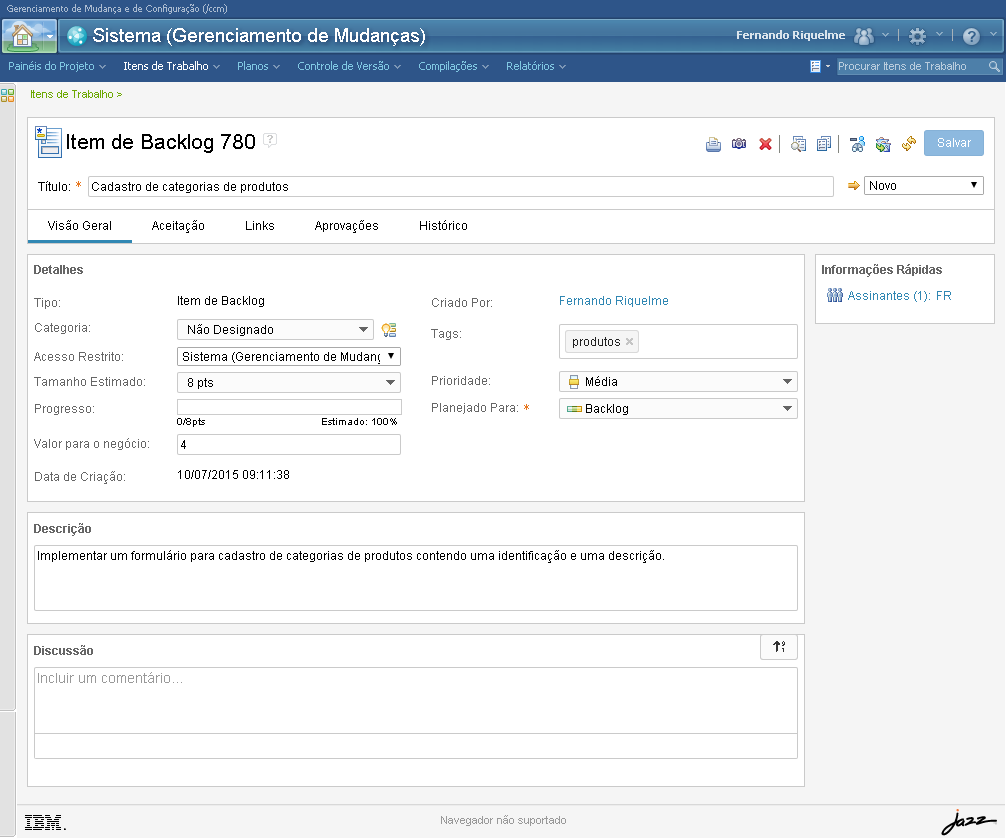Screen dimensions: 1006x838
Task: Open the Novo status dropdown
Action: click(x=923, y=185)
